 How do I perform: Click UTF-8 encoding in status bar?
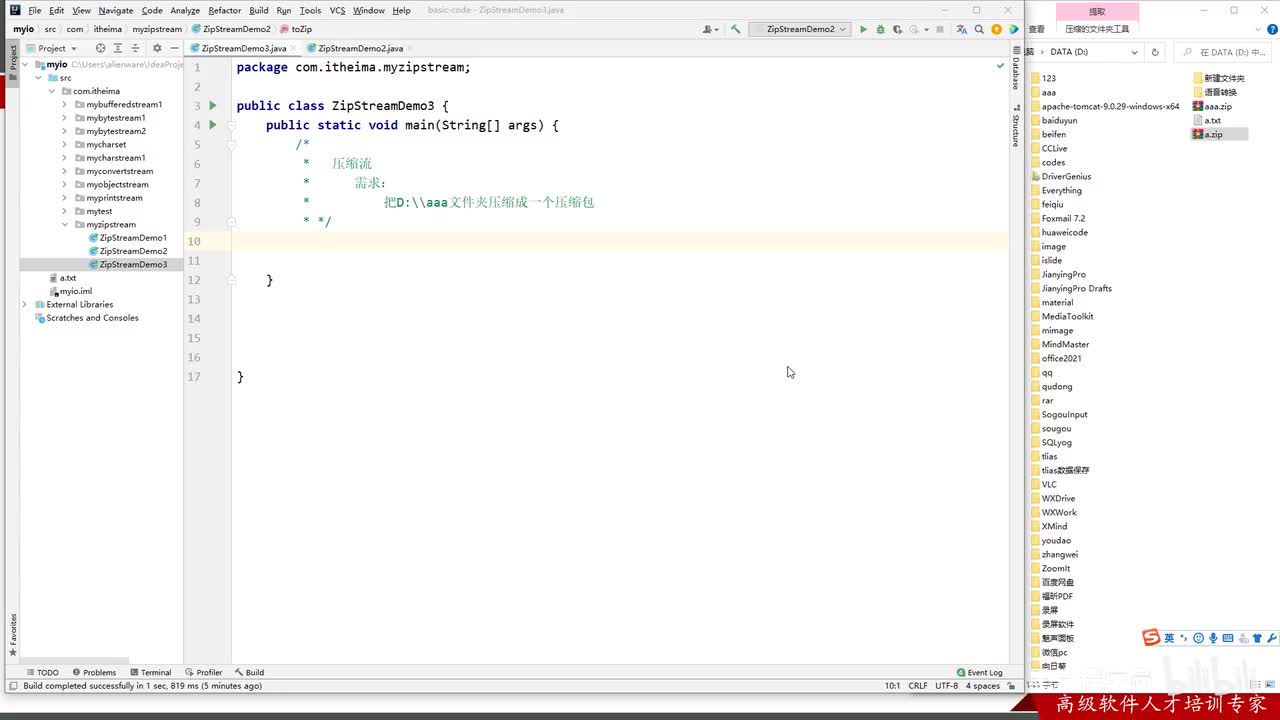(x=946, y=686)
